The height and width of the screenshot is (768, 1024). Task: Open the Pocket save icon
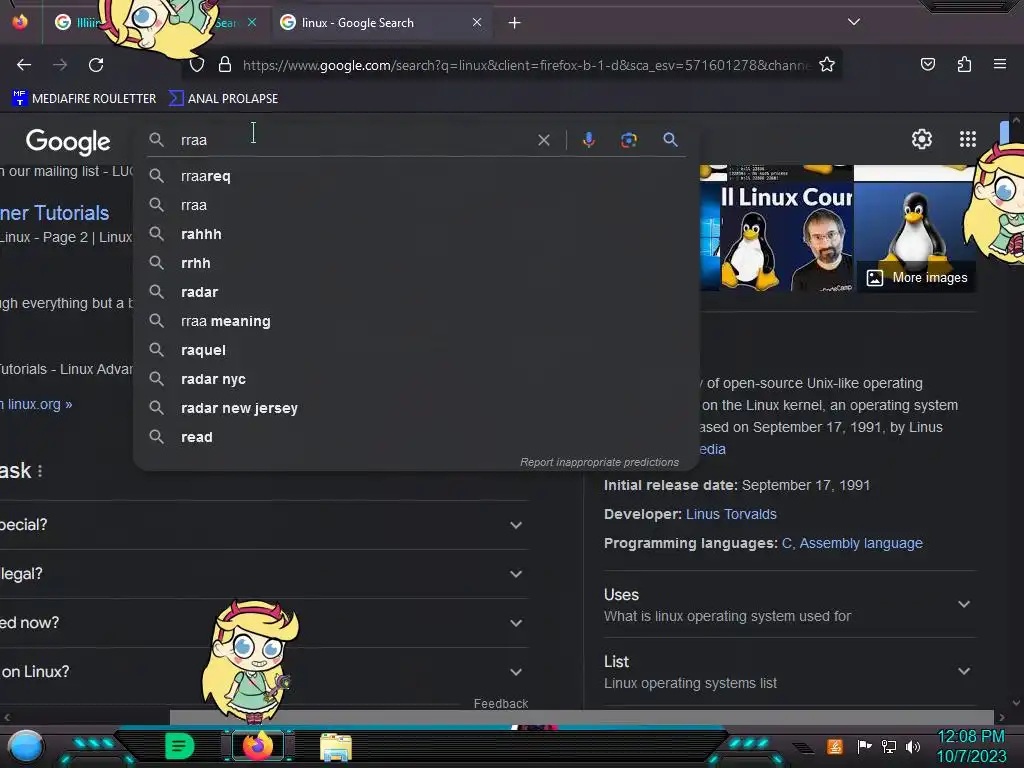pos(927,64)
